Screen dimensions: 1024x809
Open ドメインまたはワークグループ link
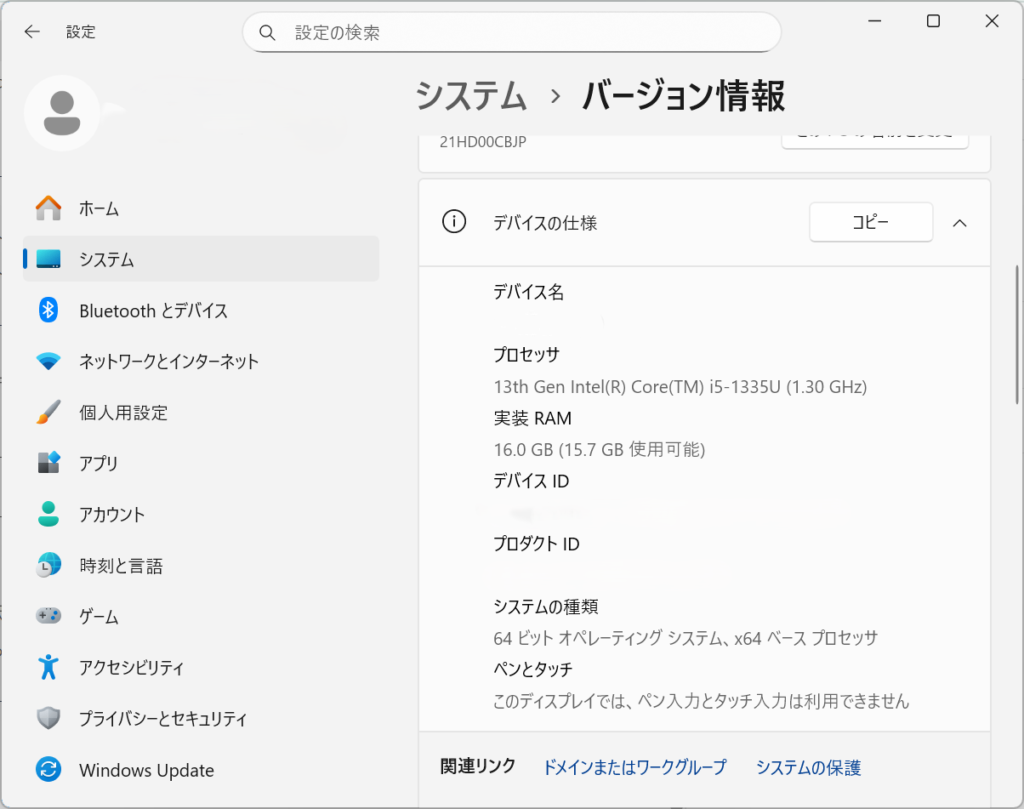coord(634,767)
